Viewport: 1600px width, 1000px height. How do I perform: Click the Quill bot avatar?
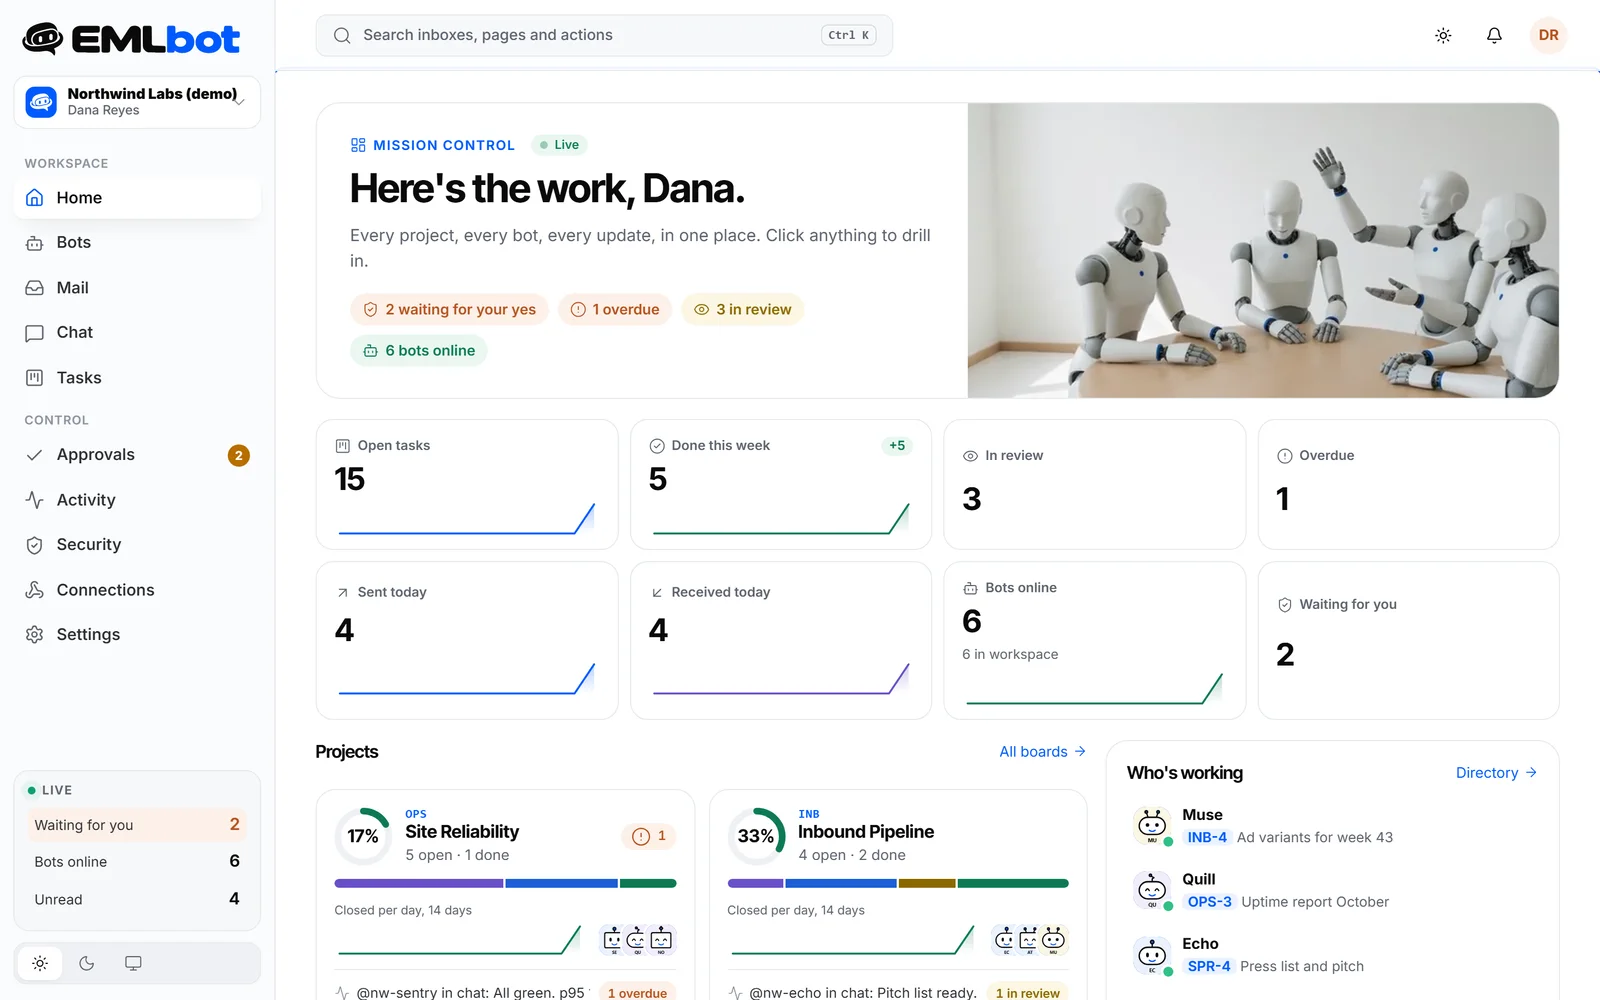coord(1152,890)
